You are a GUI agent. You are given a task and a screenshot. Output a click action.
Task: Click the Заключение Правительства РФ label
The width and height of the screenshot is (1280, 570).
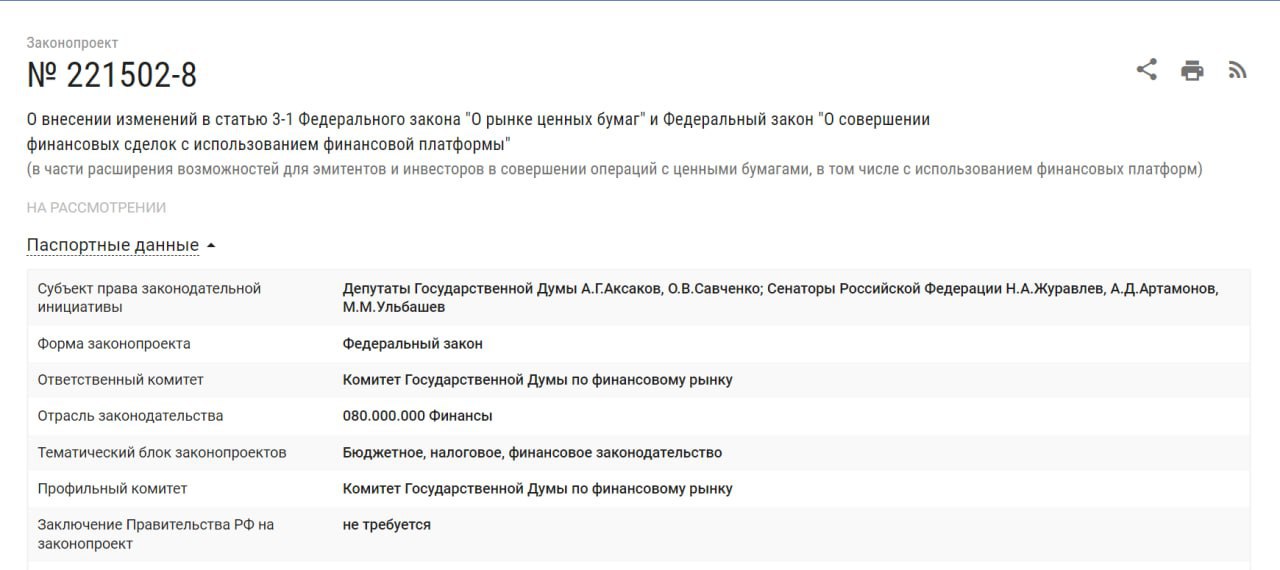point(155,534)
